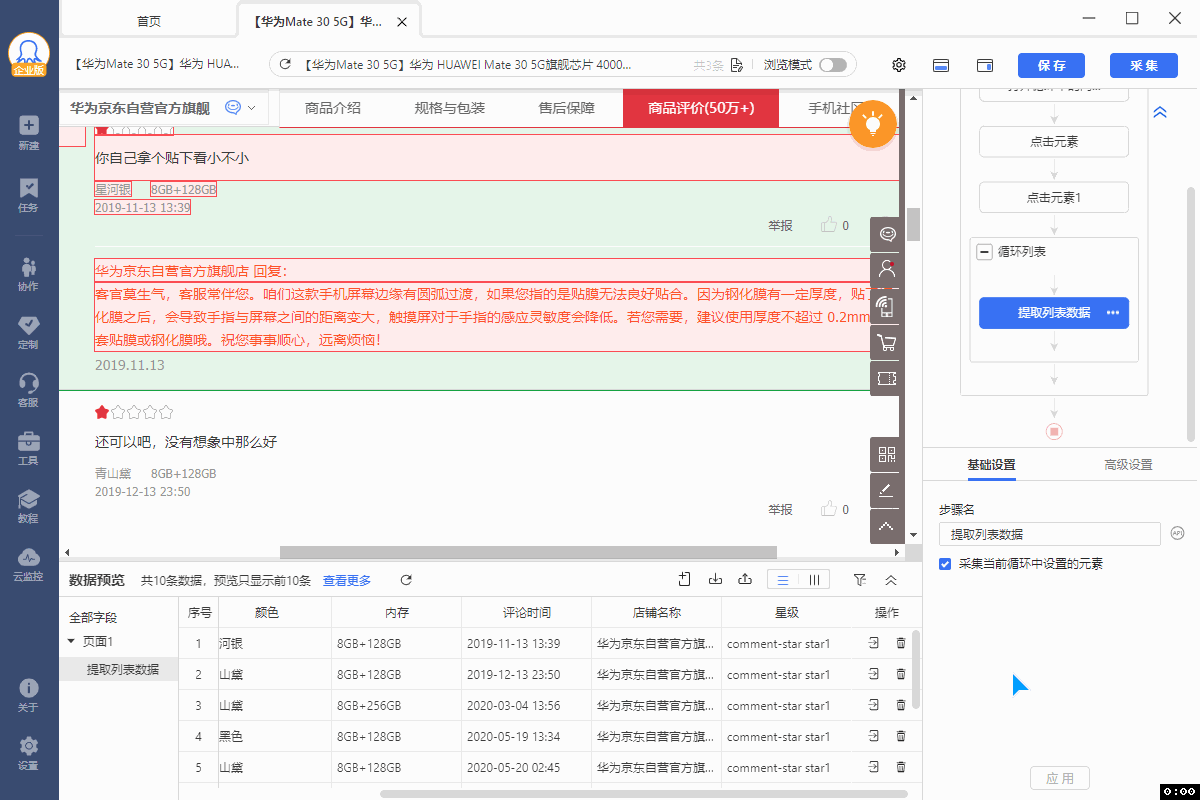1200x800 pixels.
Task: Collapse the data preview panel with chevron
Action: (x=891, y=580)
